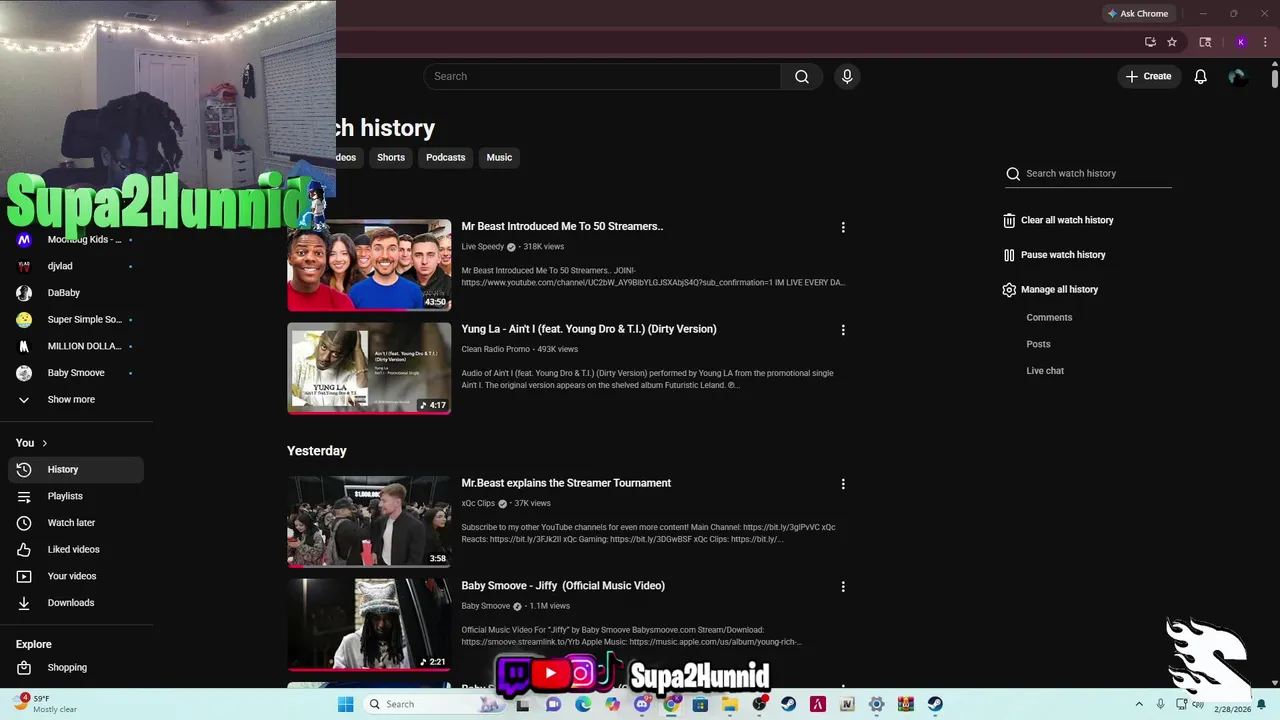Open YouTube notifications bell
The height and width of the screenshot is (720, 1280).
1200,76
